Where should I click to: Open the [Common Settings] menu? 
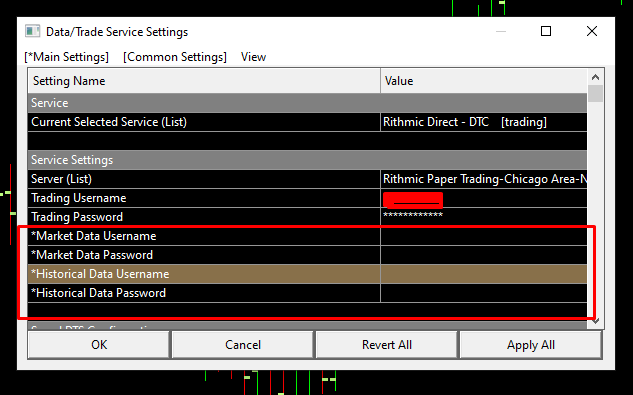[x=175, y=57]
